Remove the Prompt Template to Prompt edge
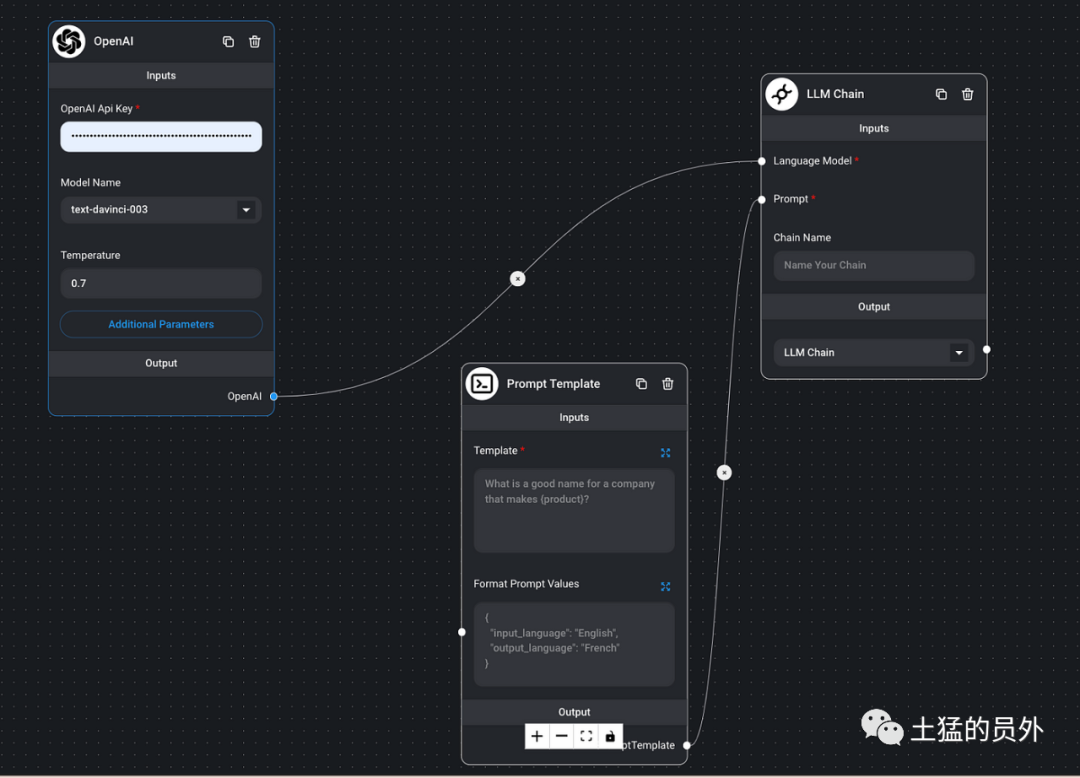The height and width of the screenshot is (778, 1080). coord(724,473)
